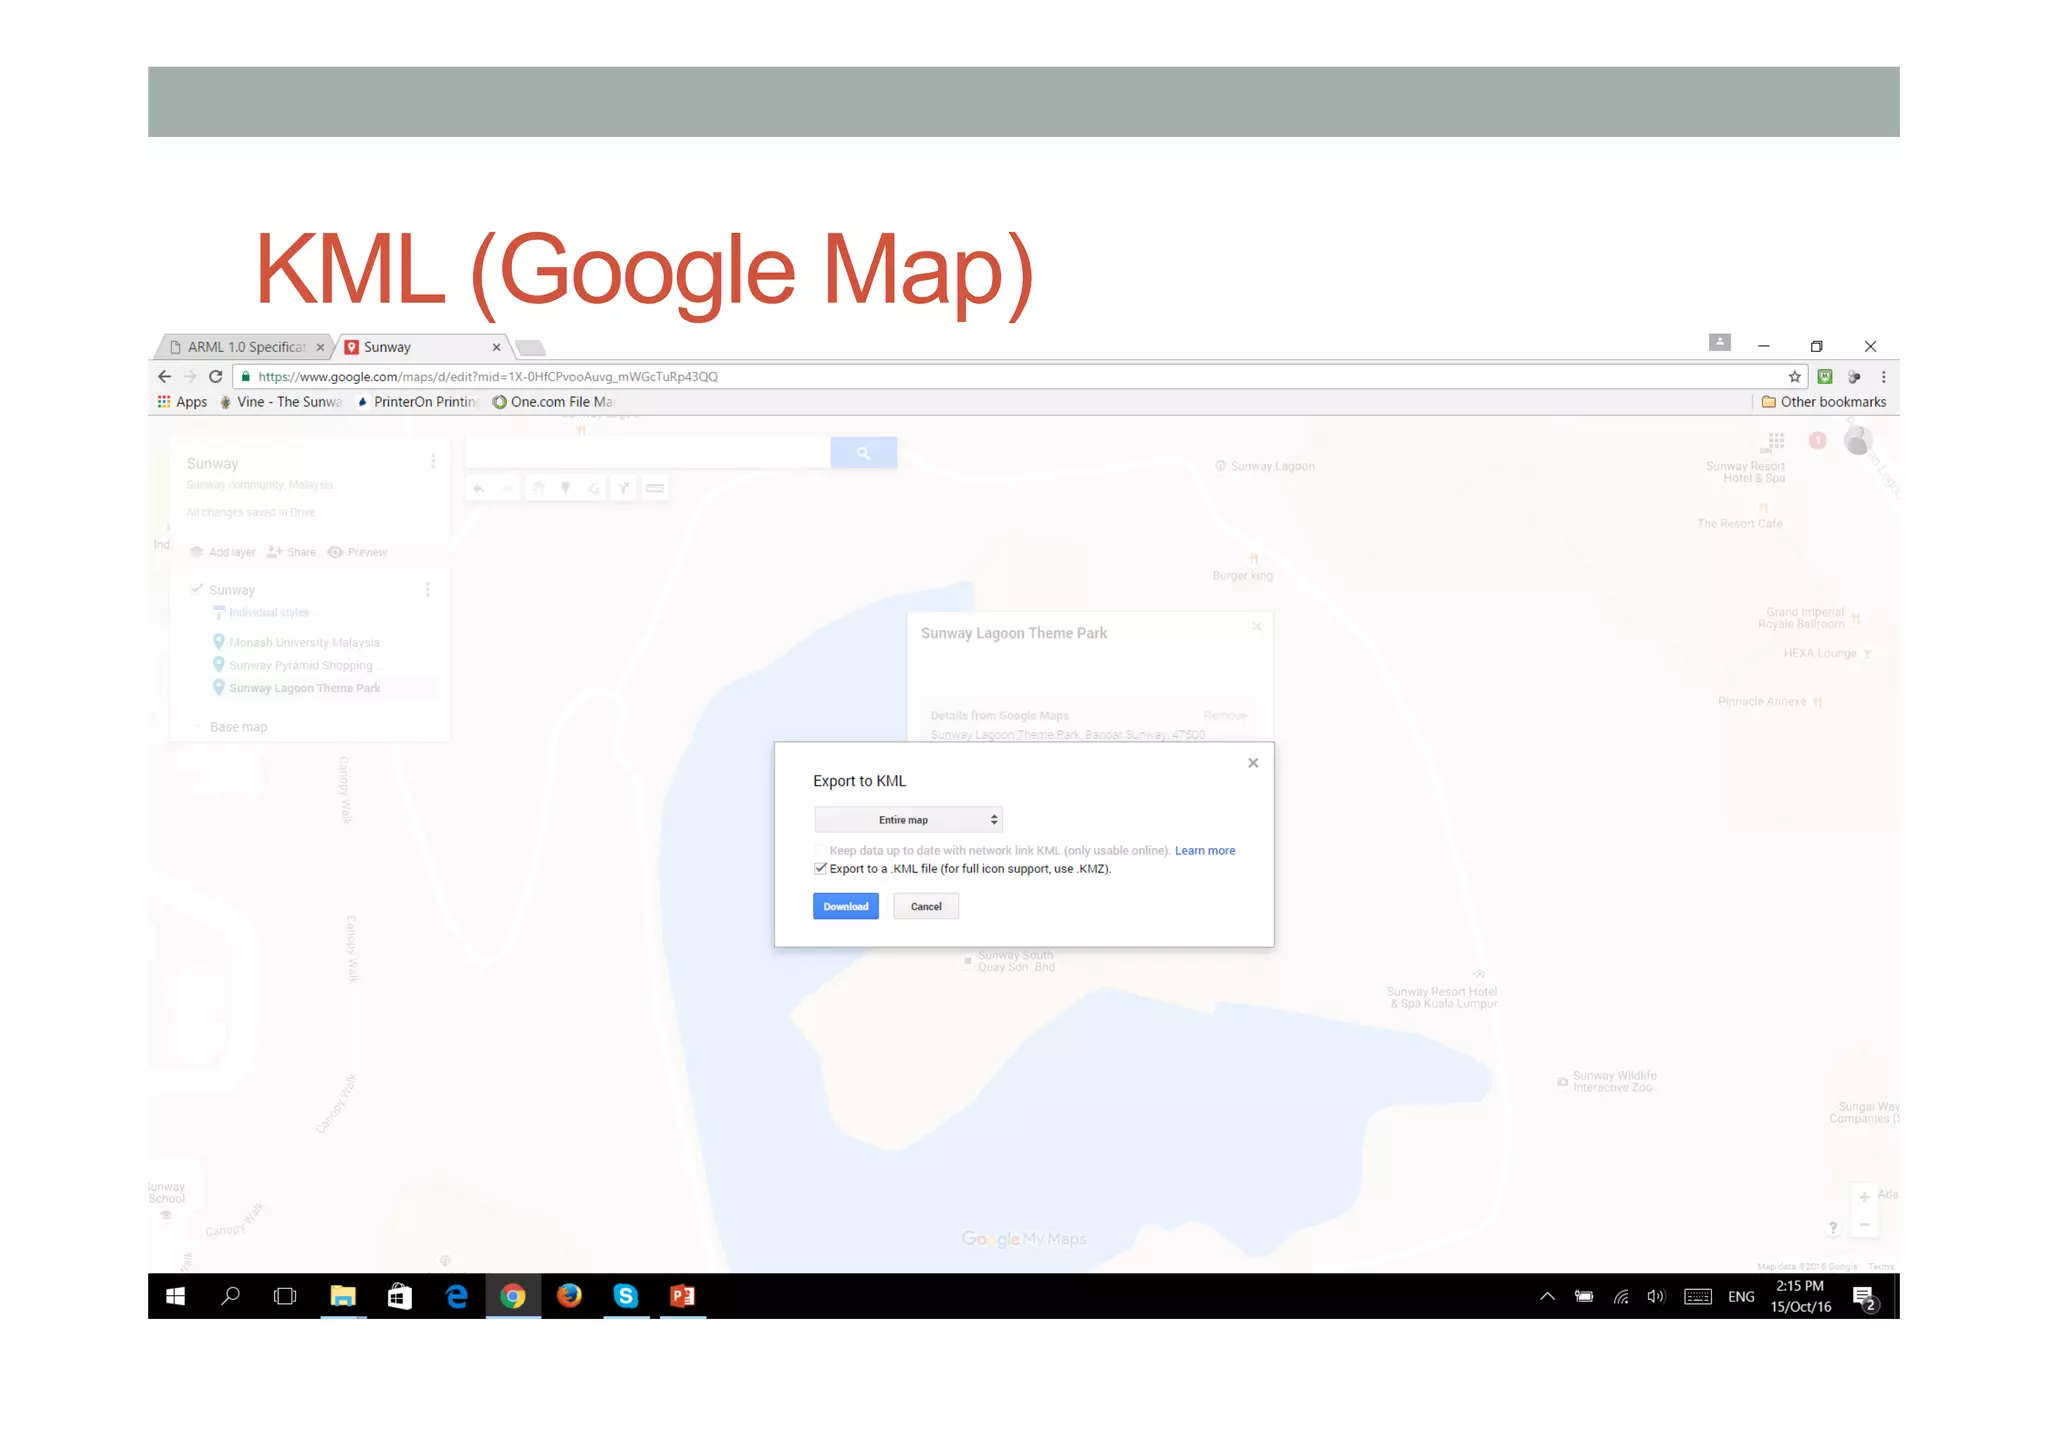Viewport: 2048px width, 1447px height.
Task: Close the Sunway browser tab
Action: pos(496,347)
